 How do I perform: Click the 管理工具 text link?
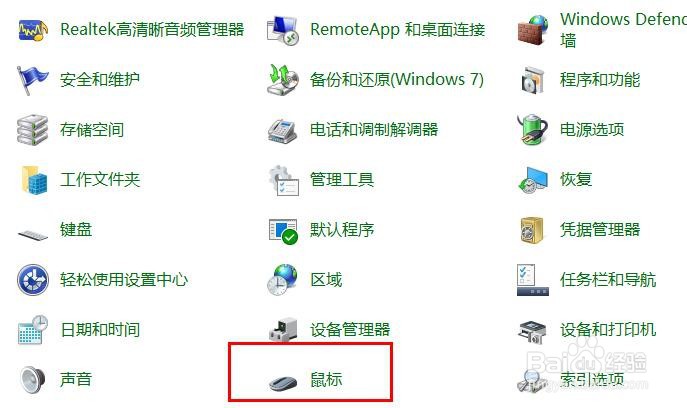342,179
